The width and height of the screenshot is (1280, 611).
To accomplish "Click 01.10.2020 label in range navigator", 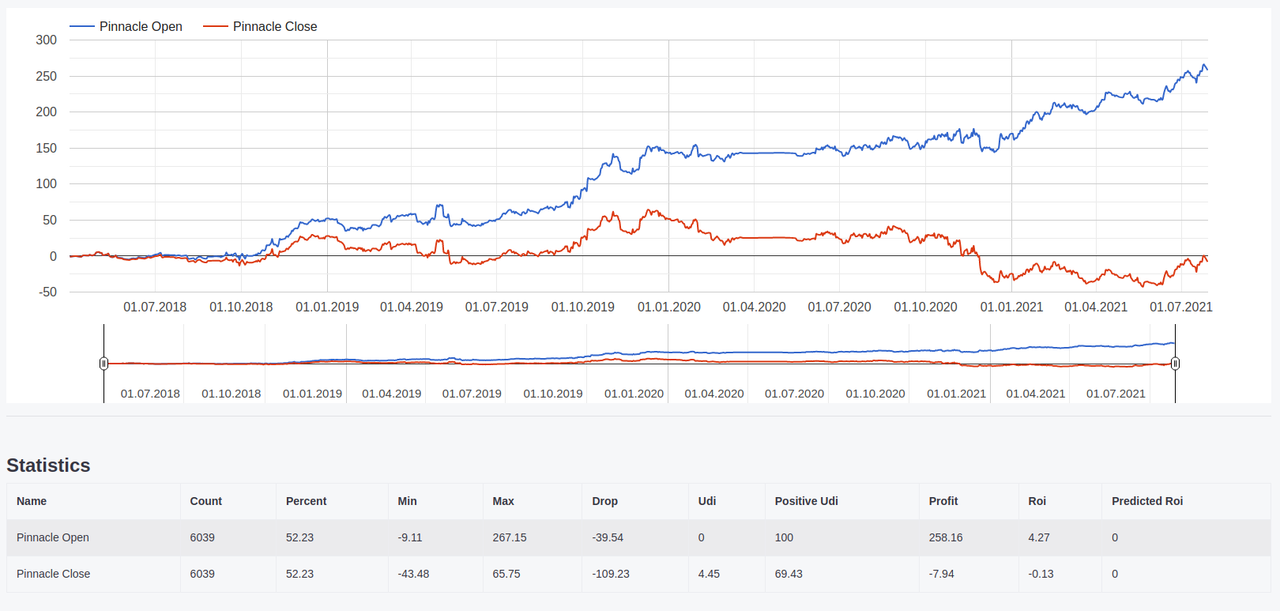I will point(876,394).
